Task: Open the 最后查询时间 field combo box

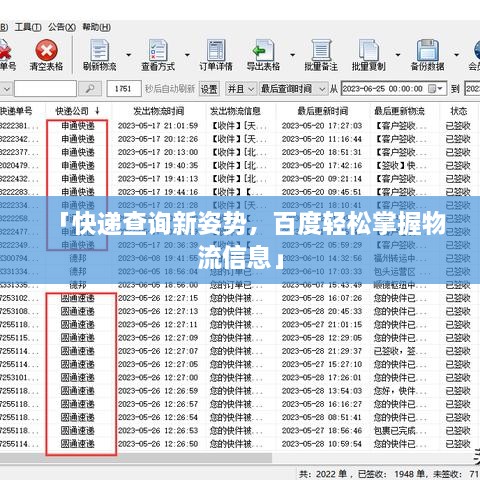Action: coord(293,89)
